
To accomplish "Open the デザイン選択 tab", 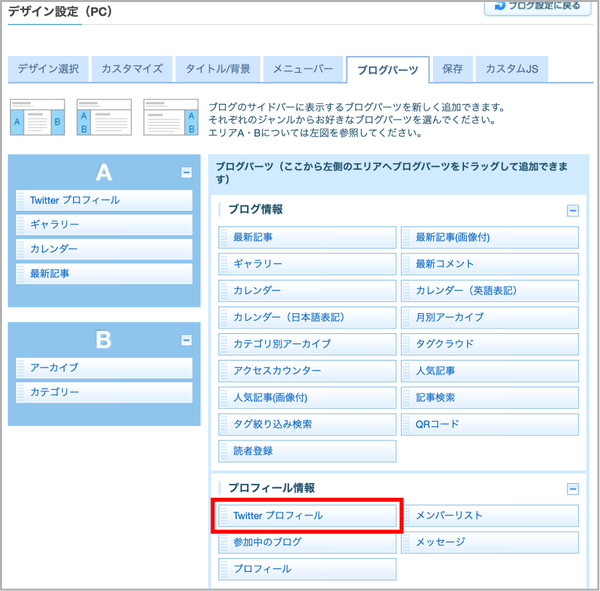I will pyautogui.click(x=48, y=69).
